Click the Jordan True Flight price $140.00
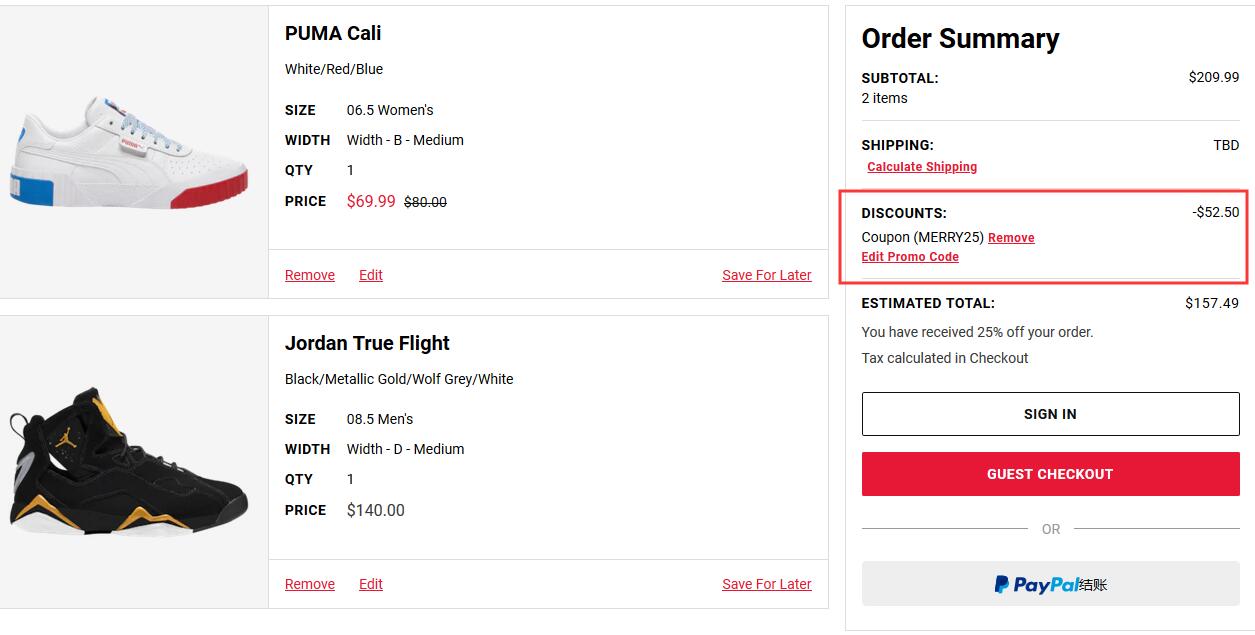The image size is (1255, 635). click(x=376, y=510)
